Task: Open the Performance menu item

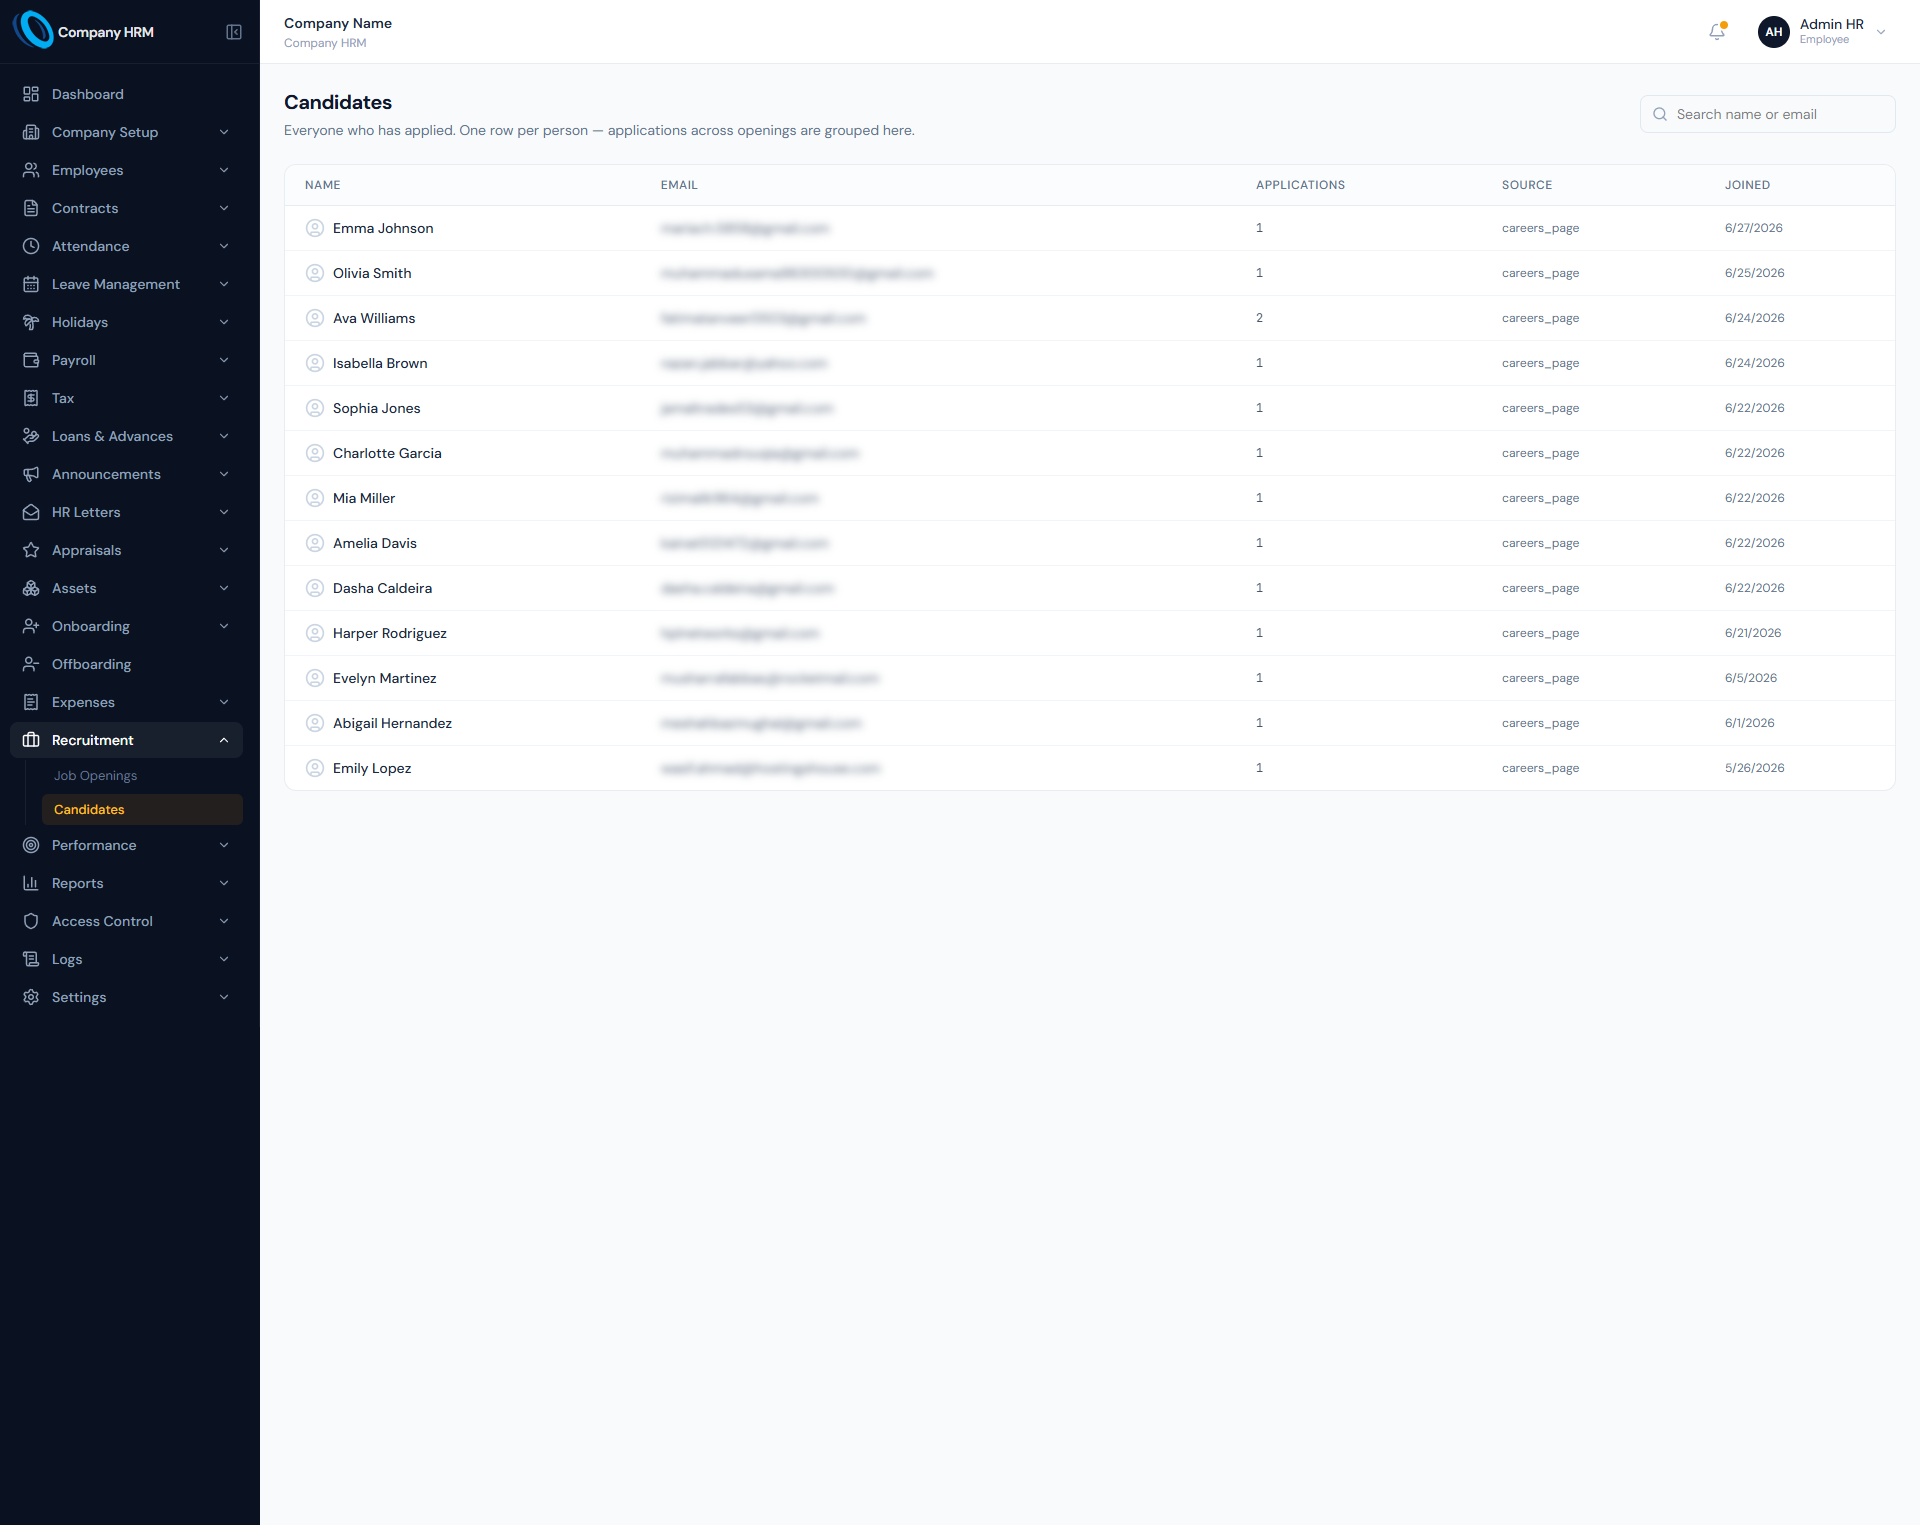Action: [x=126, y=845]
